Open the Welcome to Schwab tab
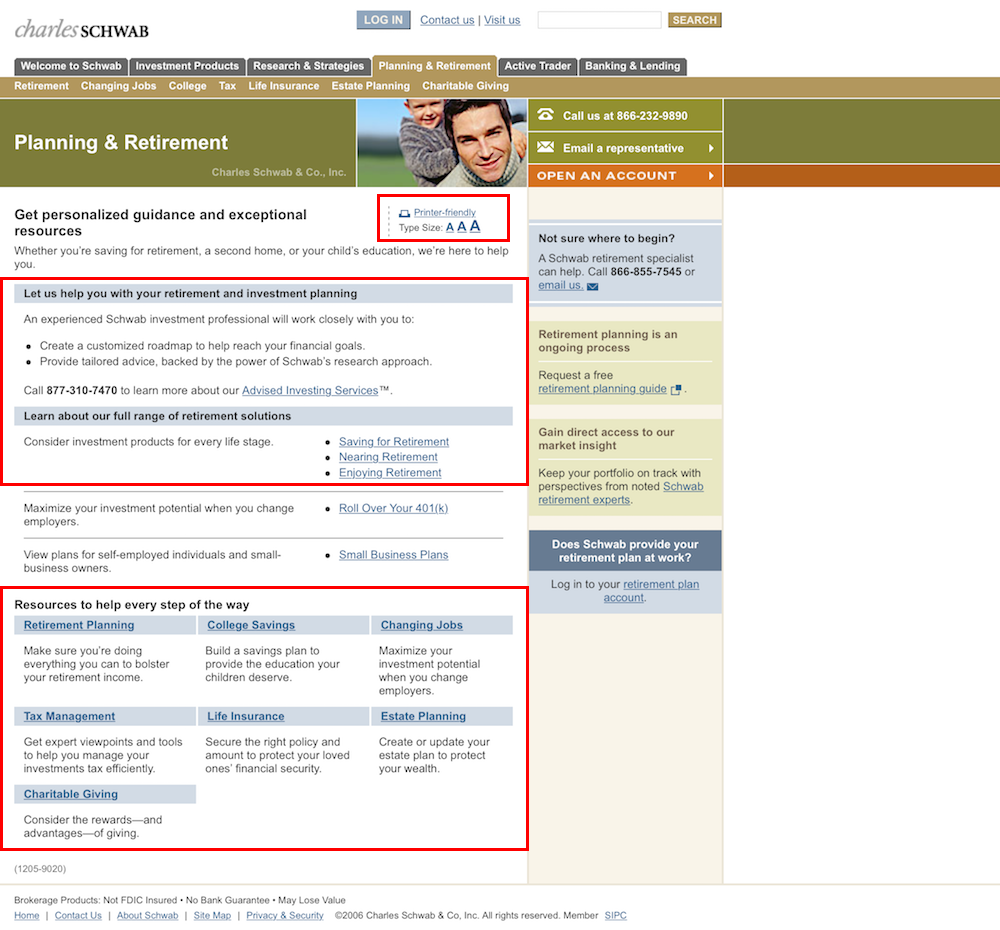This screenshot has width=1000, height=930. (x=71, y=66)
